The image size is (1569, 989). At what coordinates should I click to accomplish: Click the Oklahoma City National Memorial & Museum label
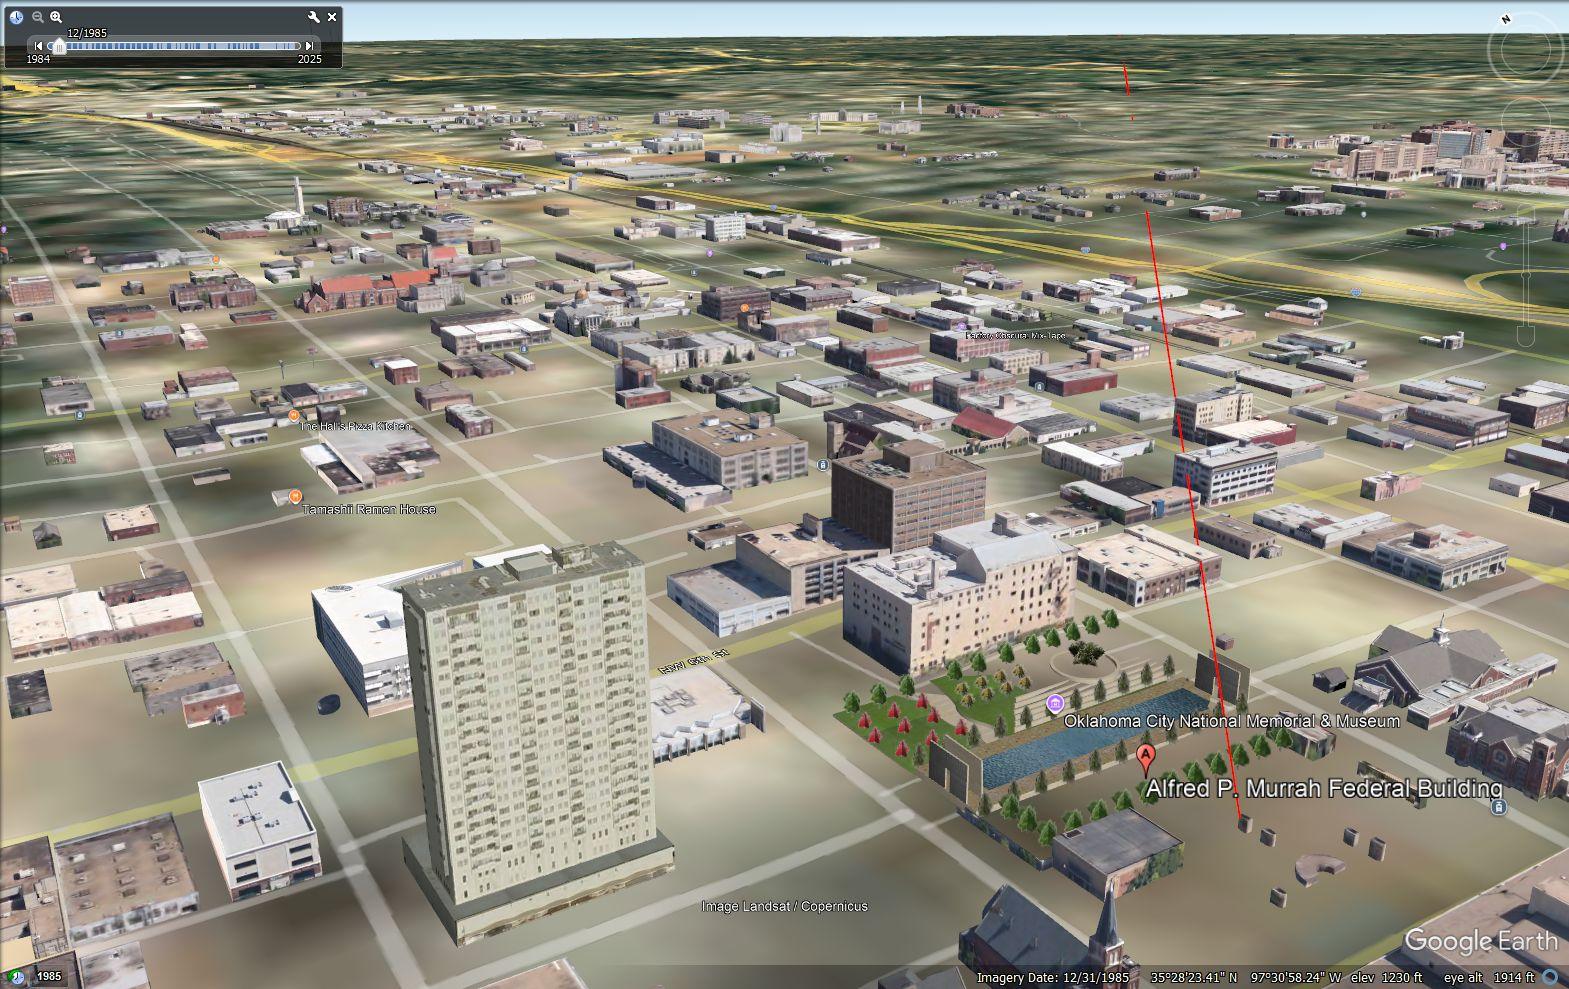click(x=1231, y=721)
